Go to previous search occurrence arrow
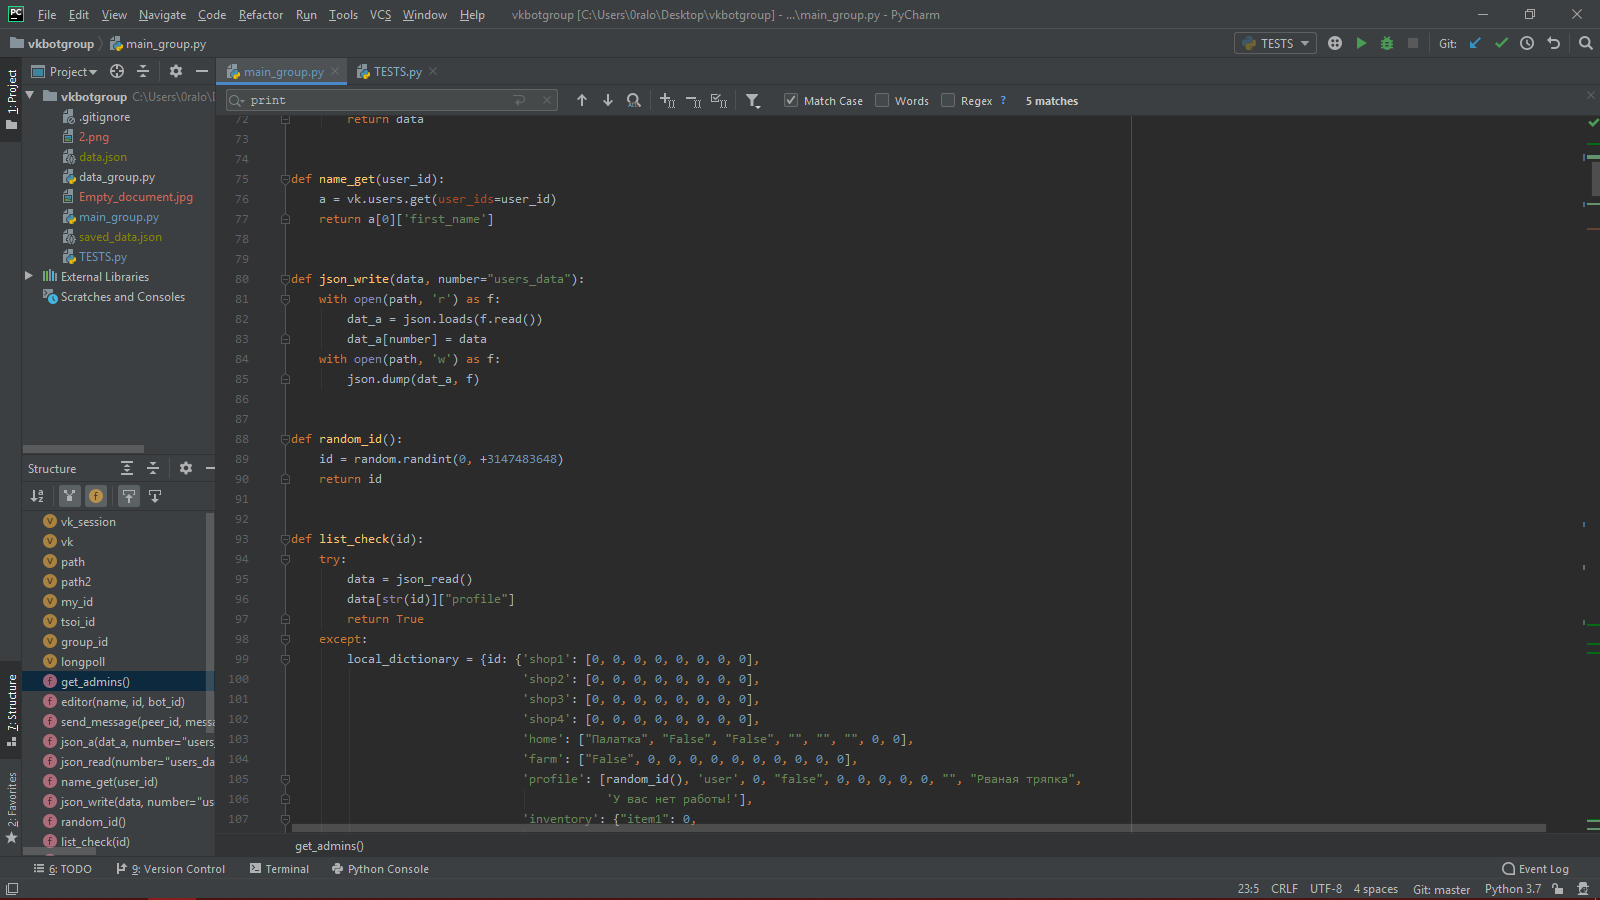 click(x=582, y=100)
